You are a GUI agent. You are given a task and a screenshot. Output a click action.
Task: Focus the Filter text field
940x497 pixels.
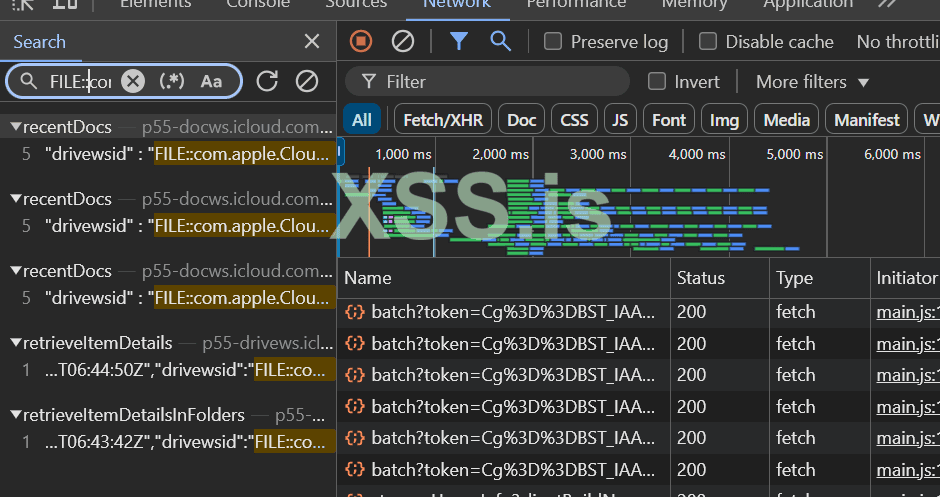pos(487,82)
